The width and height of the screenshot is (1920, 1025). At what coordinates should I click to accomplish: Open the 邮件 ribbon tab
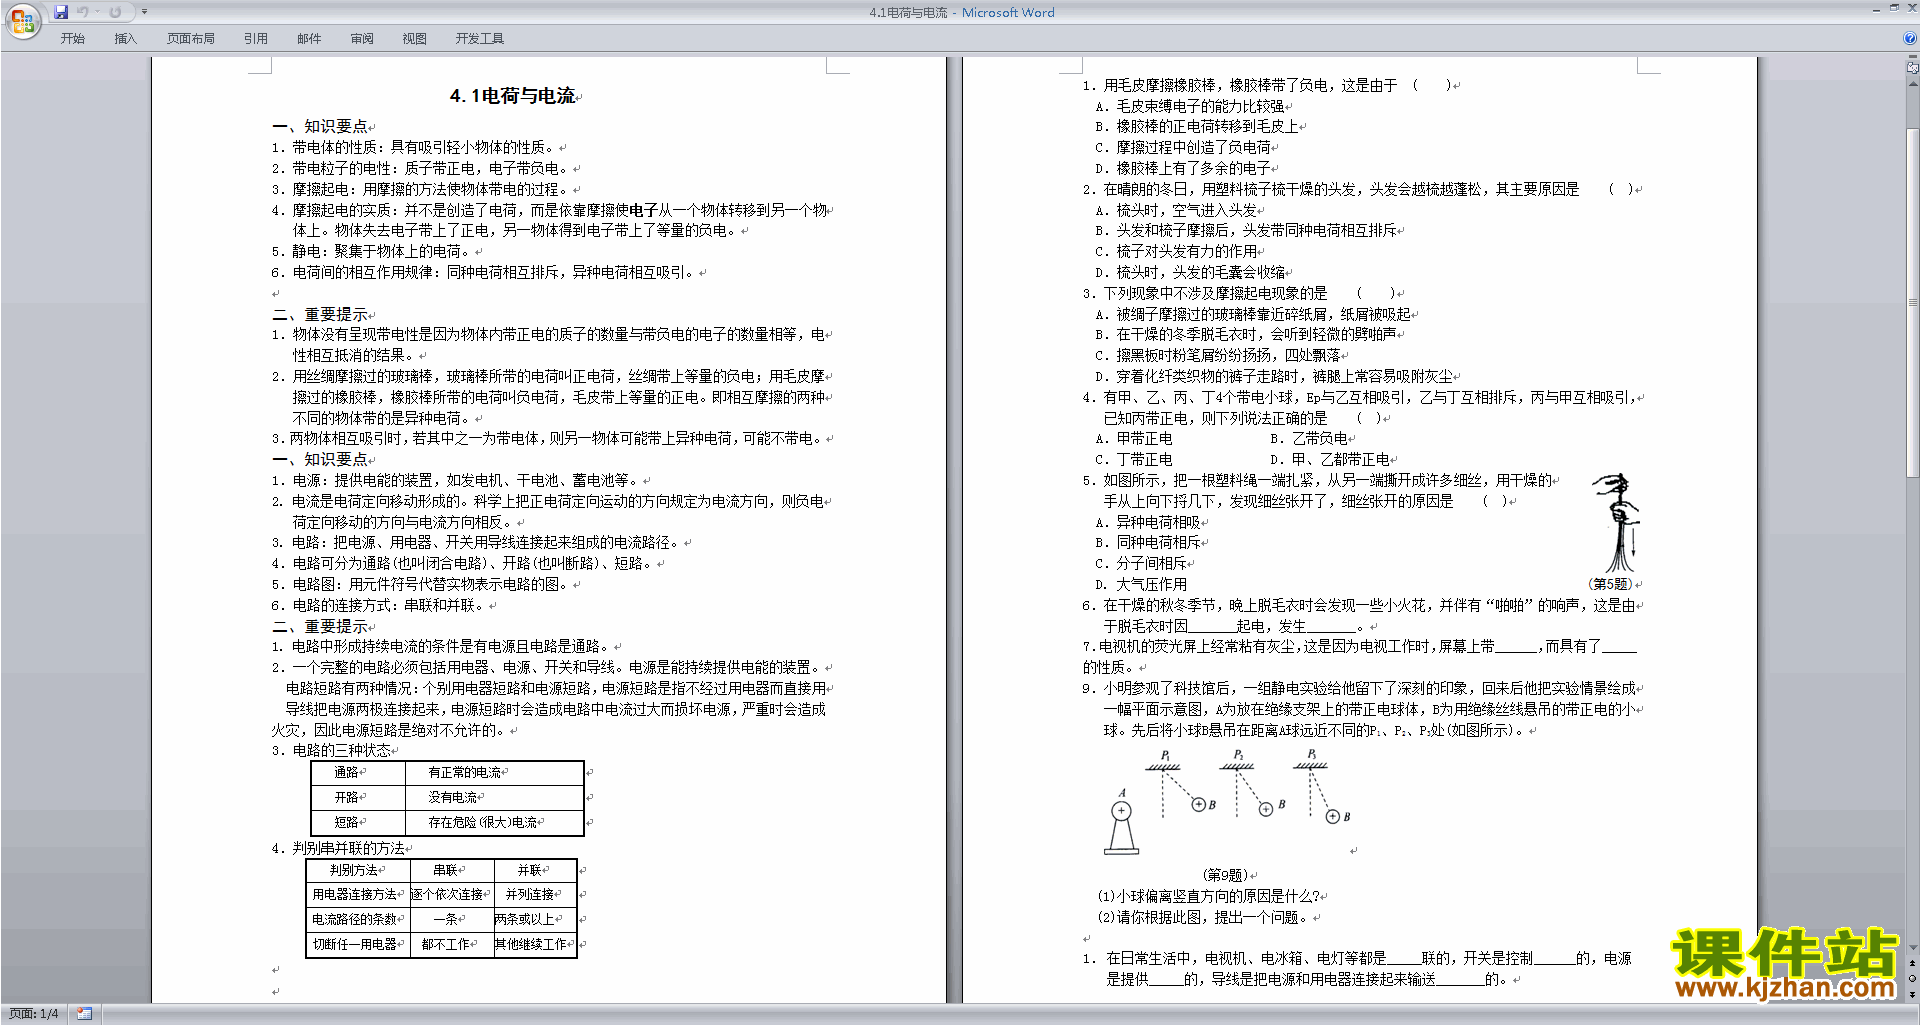click(309, 39)
